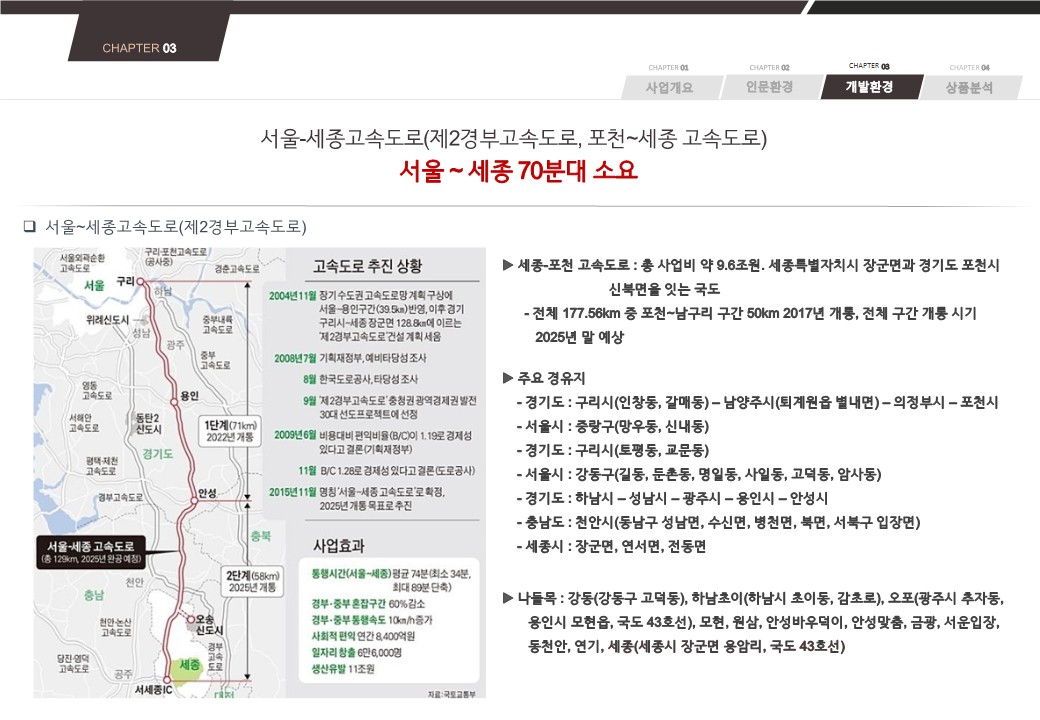Click the 동탄2 신도시 label on map
Viewport: 1040px width, 720px height.
[149, 424]
